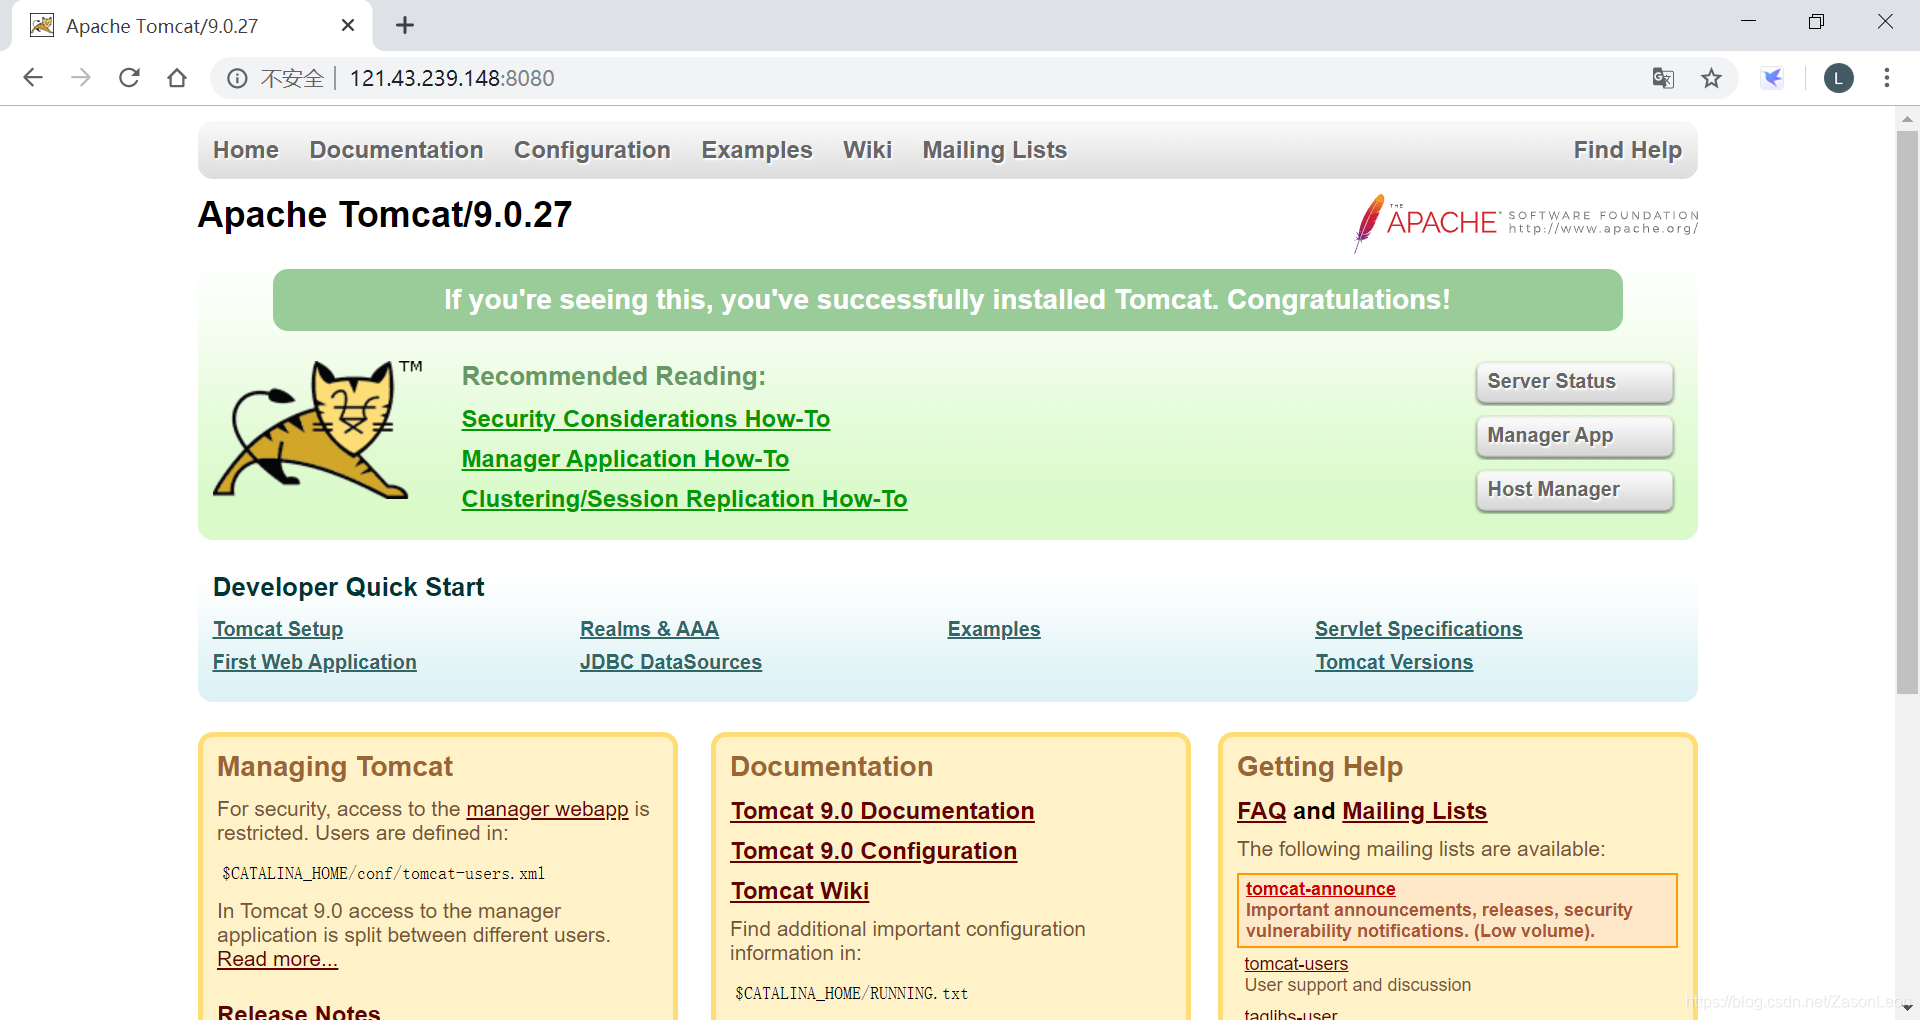The width and height of the screenshot is (1920, 1020).
Task: Click the Apache Tomcat/9.0.27 page heading
Action: click(385, 215)
